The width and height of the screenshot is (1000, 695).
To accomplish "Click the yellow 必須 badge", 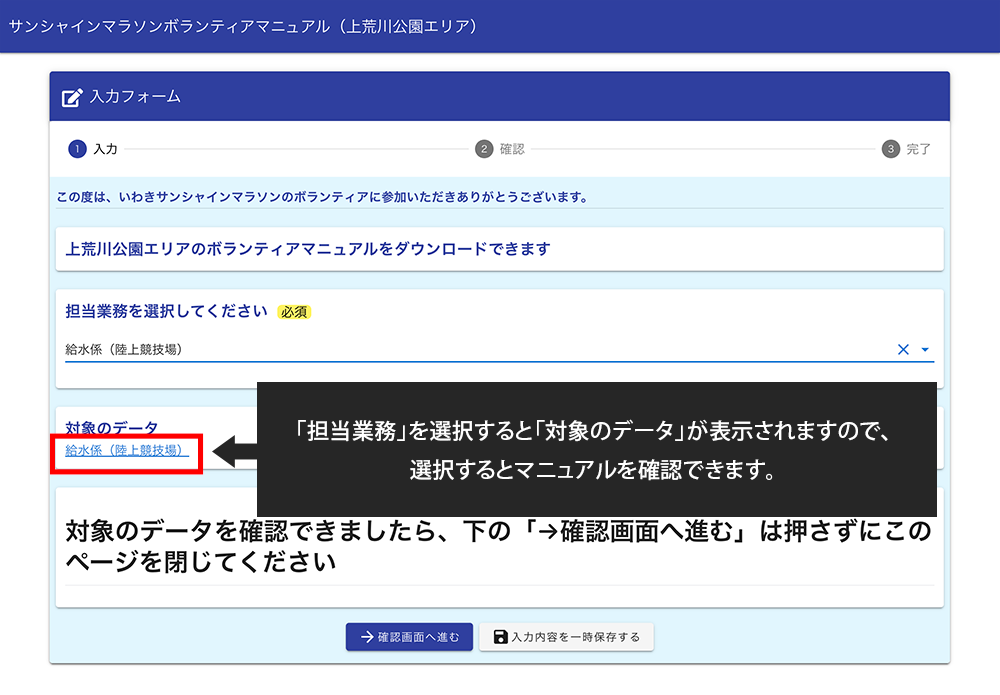I will [295, 312].
